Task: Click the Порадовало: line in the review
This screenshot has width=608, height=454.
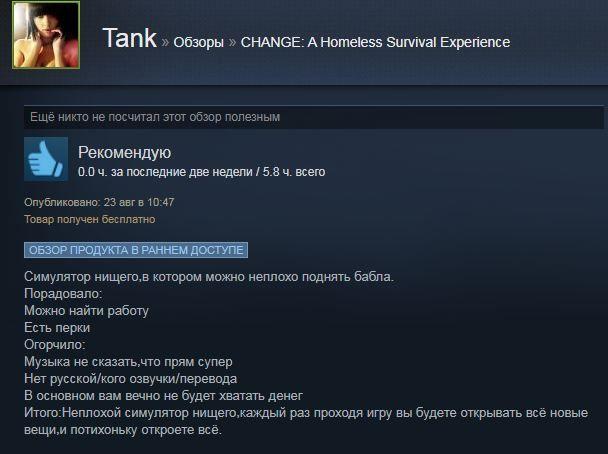Action: tap(63, 294)
